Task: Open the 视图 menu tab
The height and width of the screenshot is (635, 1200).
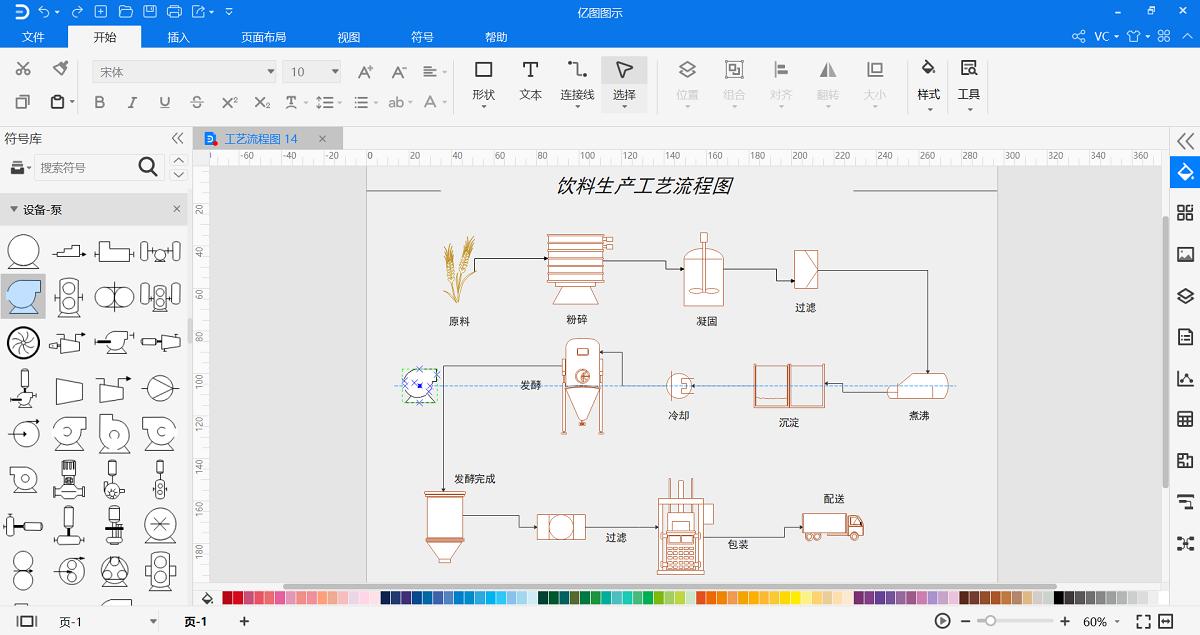Action: click(348, 36)
